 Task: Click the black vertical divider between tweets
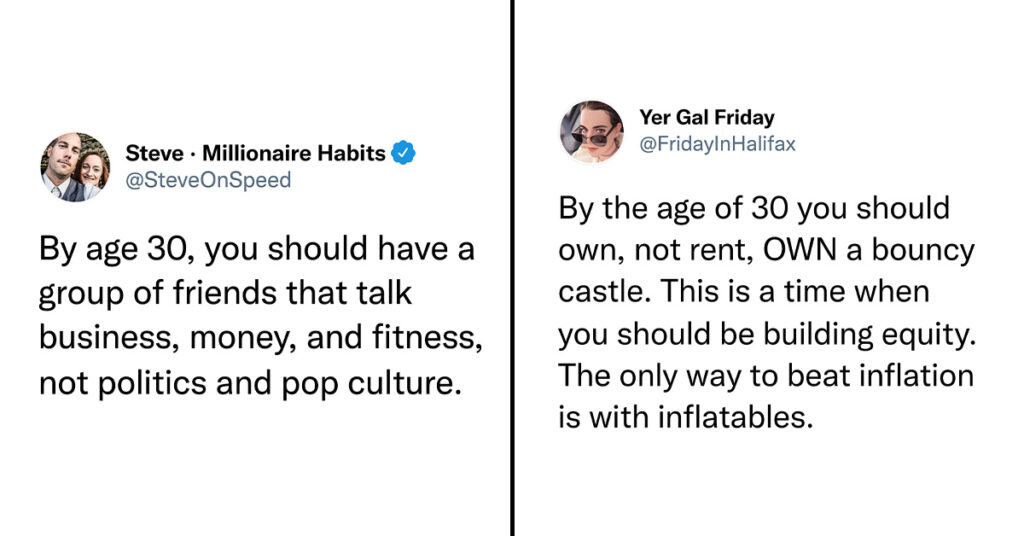(x=512, y=268)
